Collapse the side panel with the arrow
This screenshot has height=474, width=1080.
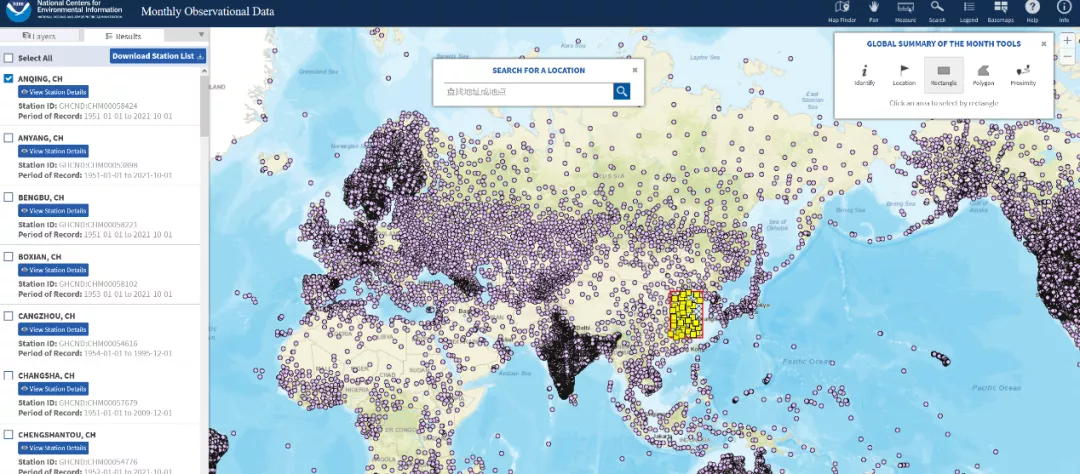coord(201,34)
